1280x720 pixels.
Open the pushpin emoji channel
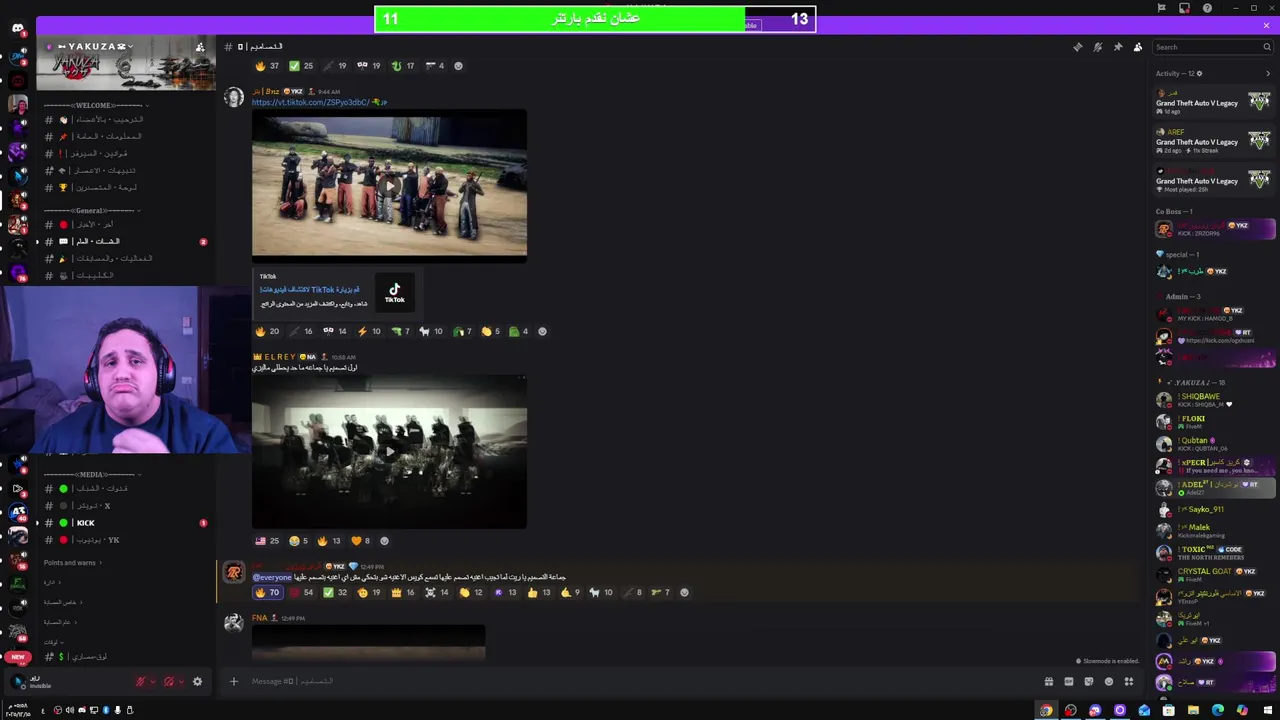(x=125, y=136)
